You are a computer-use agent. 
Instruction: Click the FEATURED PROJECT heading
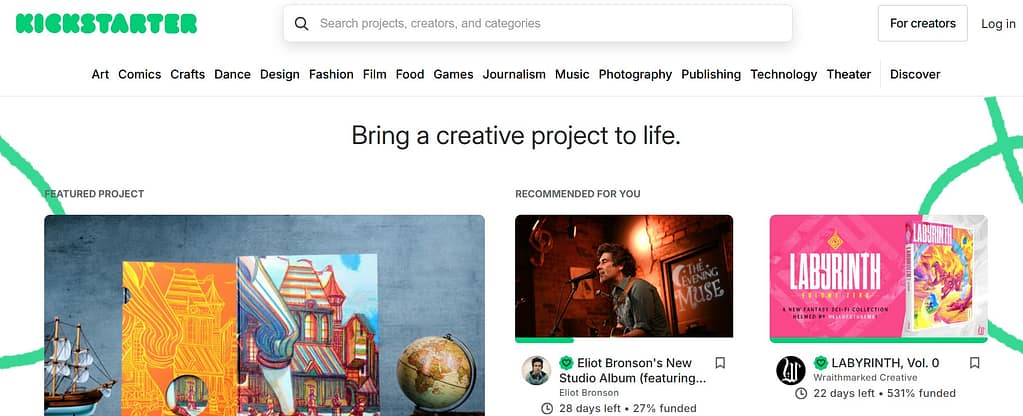coord(94,194)
